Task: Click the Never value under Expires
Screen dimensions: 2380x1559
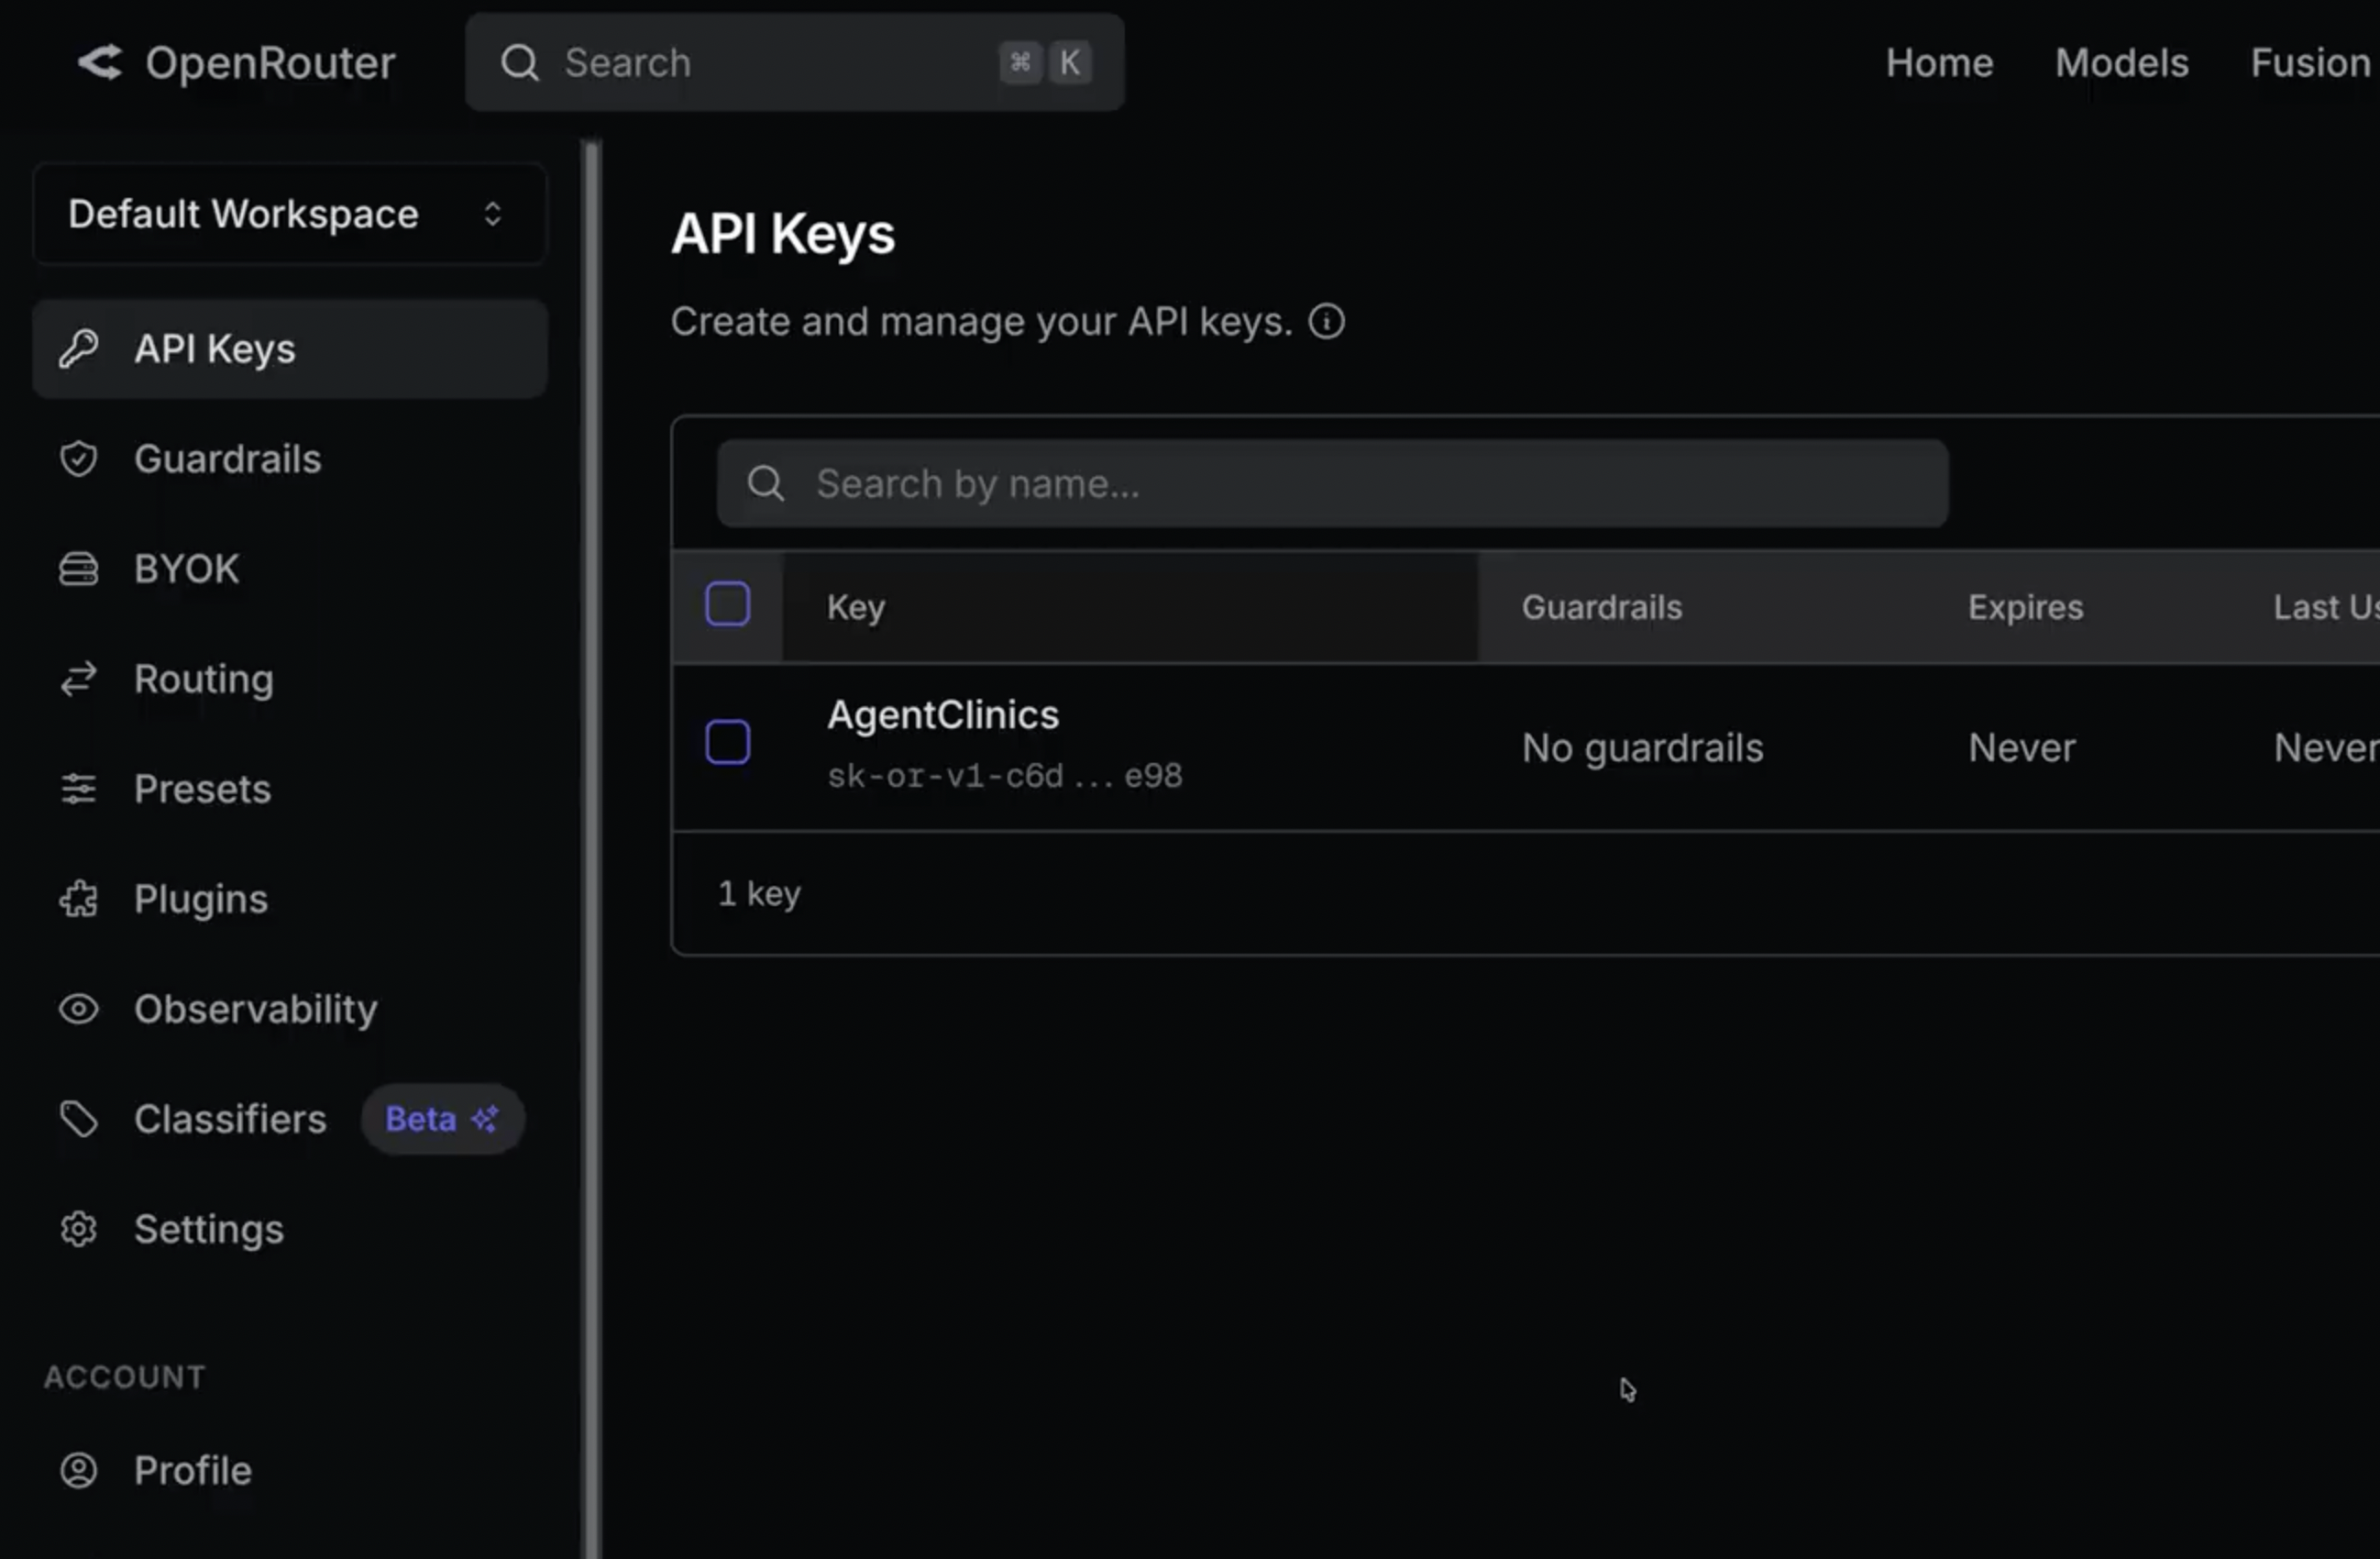Action: [x=2021, y=748]
